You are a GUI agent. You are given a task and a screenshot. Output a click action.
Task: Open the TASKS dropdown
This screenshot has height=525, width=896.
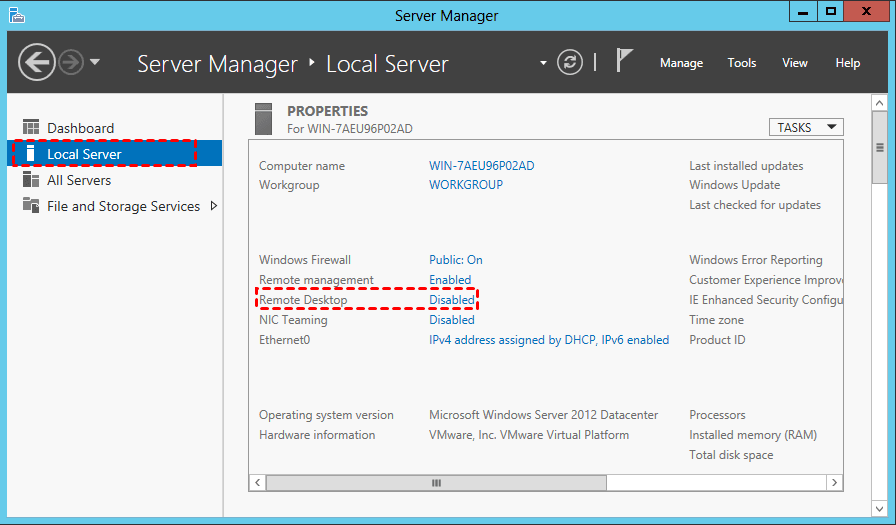point(805,127)
